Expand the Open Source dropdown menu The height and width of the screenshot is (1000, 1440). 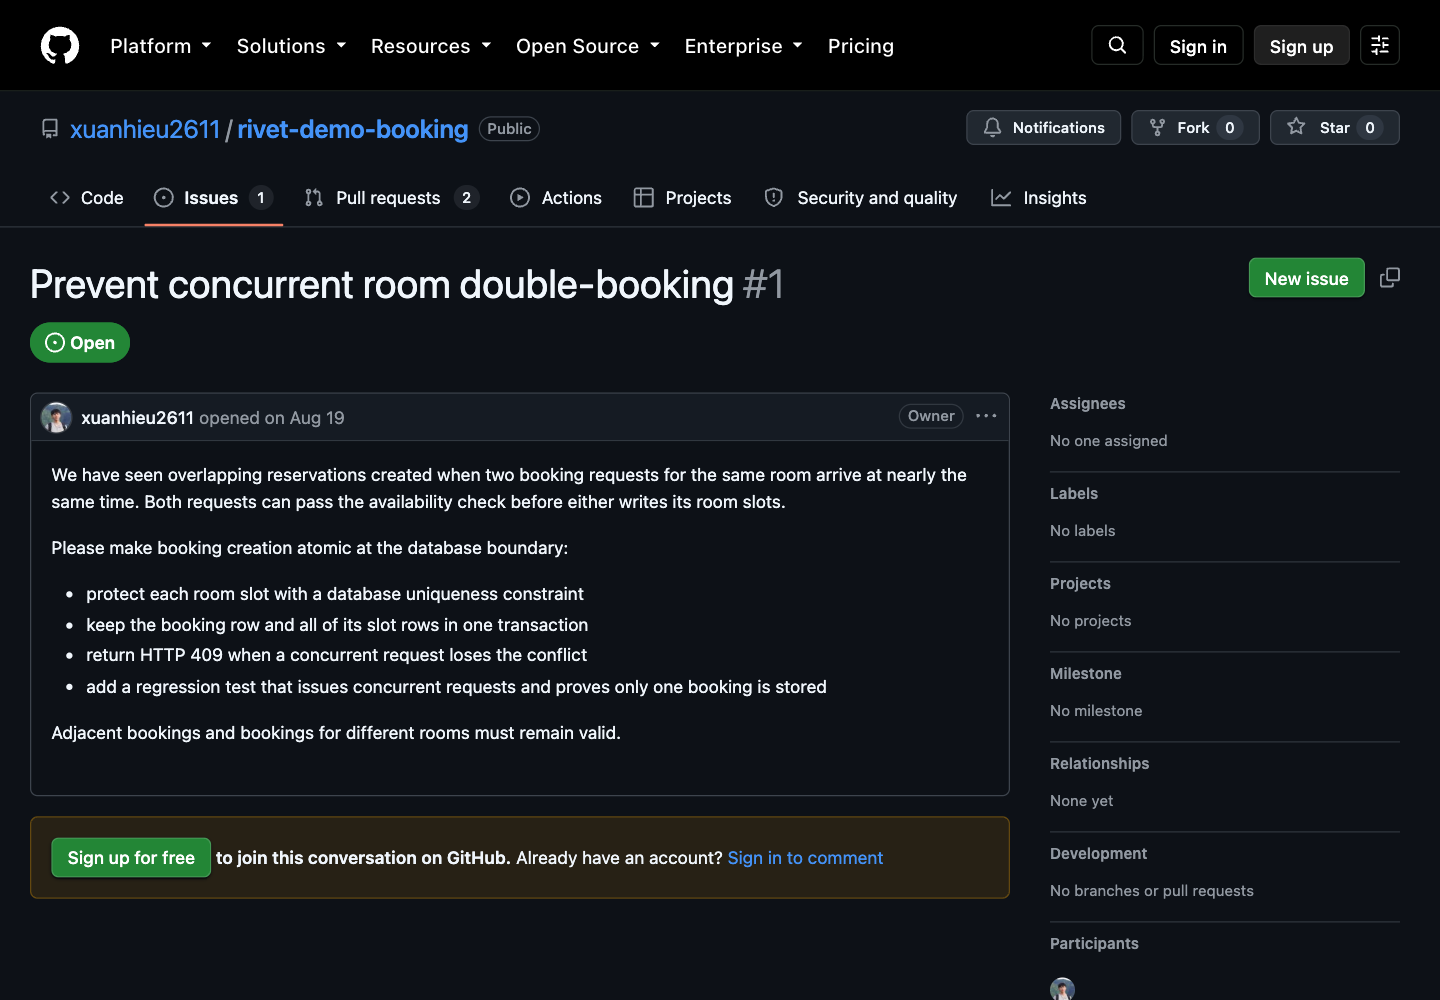[588, 46]
